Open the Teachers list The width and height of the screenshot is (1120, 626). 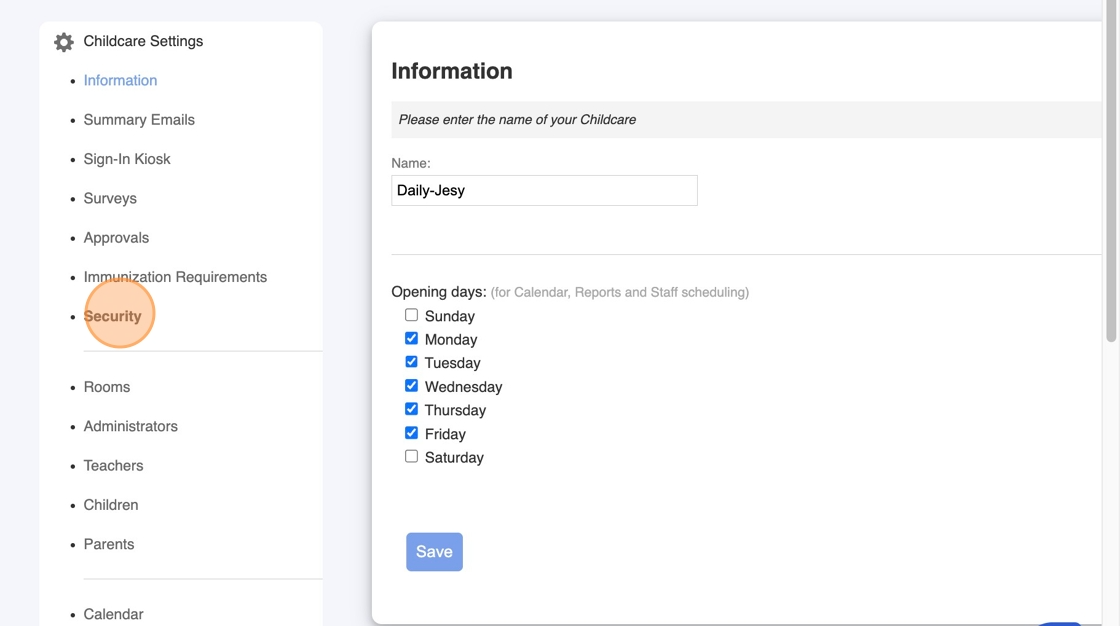(113, 466)
